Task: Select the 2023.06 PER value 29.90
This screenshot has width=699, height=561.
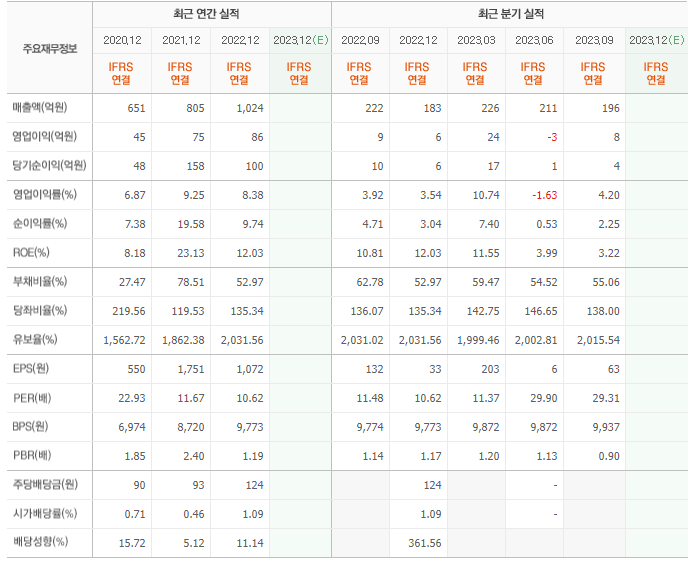Action: click(x=544, y=398)
